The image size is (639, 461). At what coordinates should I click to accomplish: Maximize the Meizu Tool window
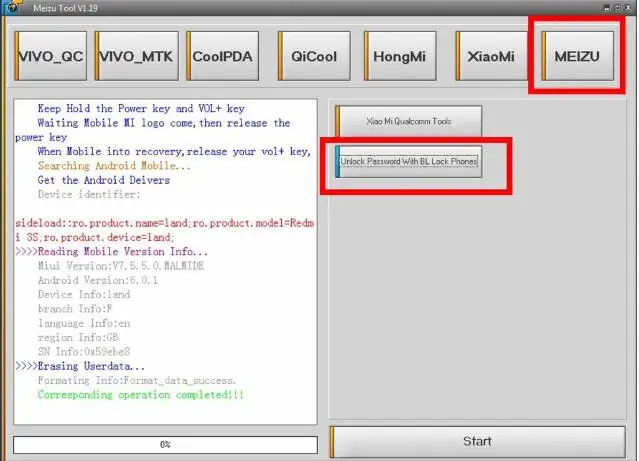click(618, 8)
